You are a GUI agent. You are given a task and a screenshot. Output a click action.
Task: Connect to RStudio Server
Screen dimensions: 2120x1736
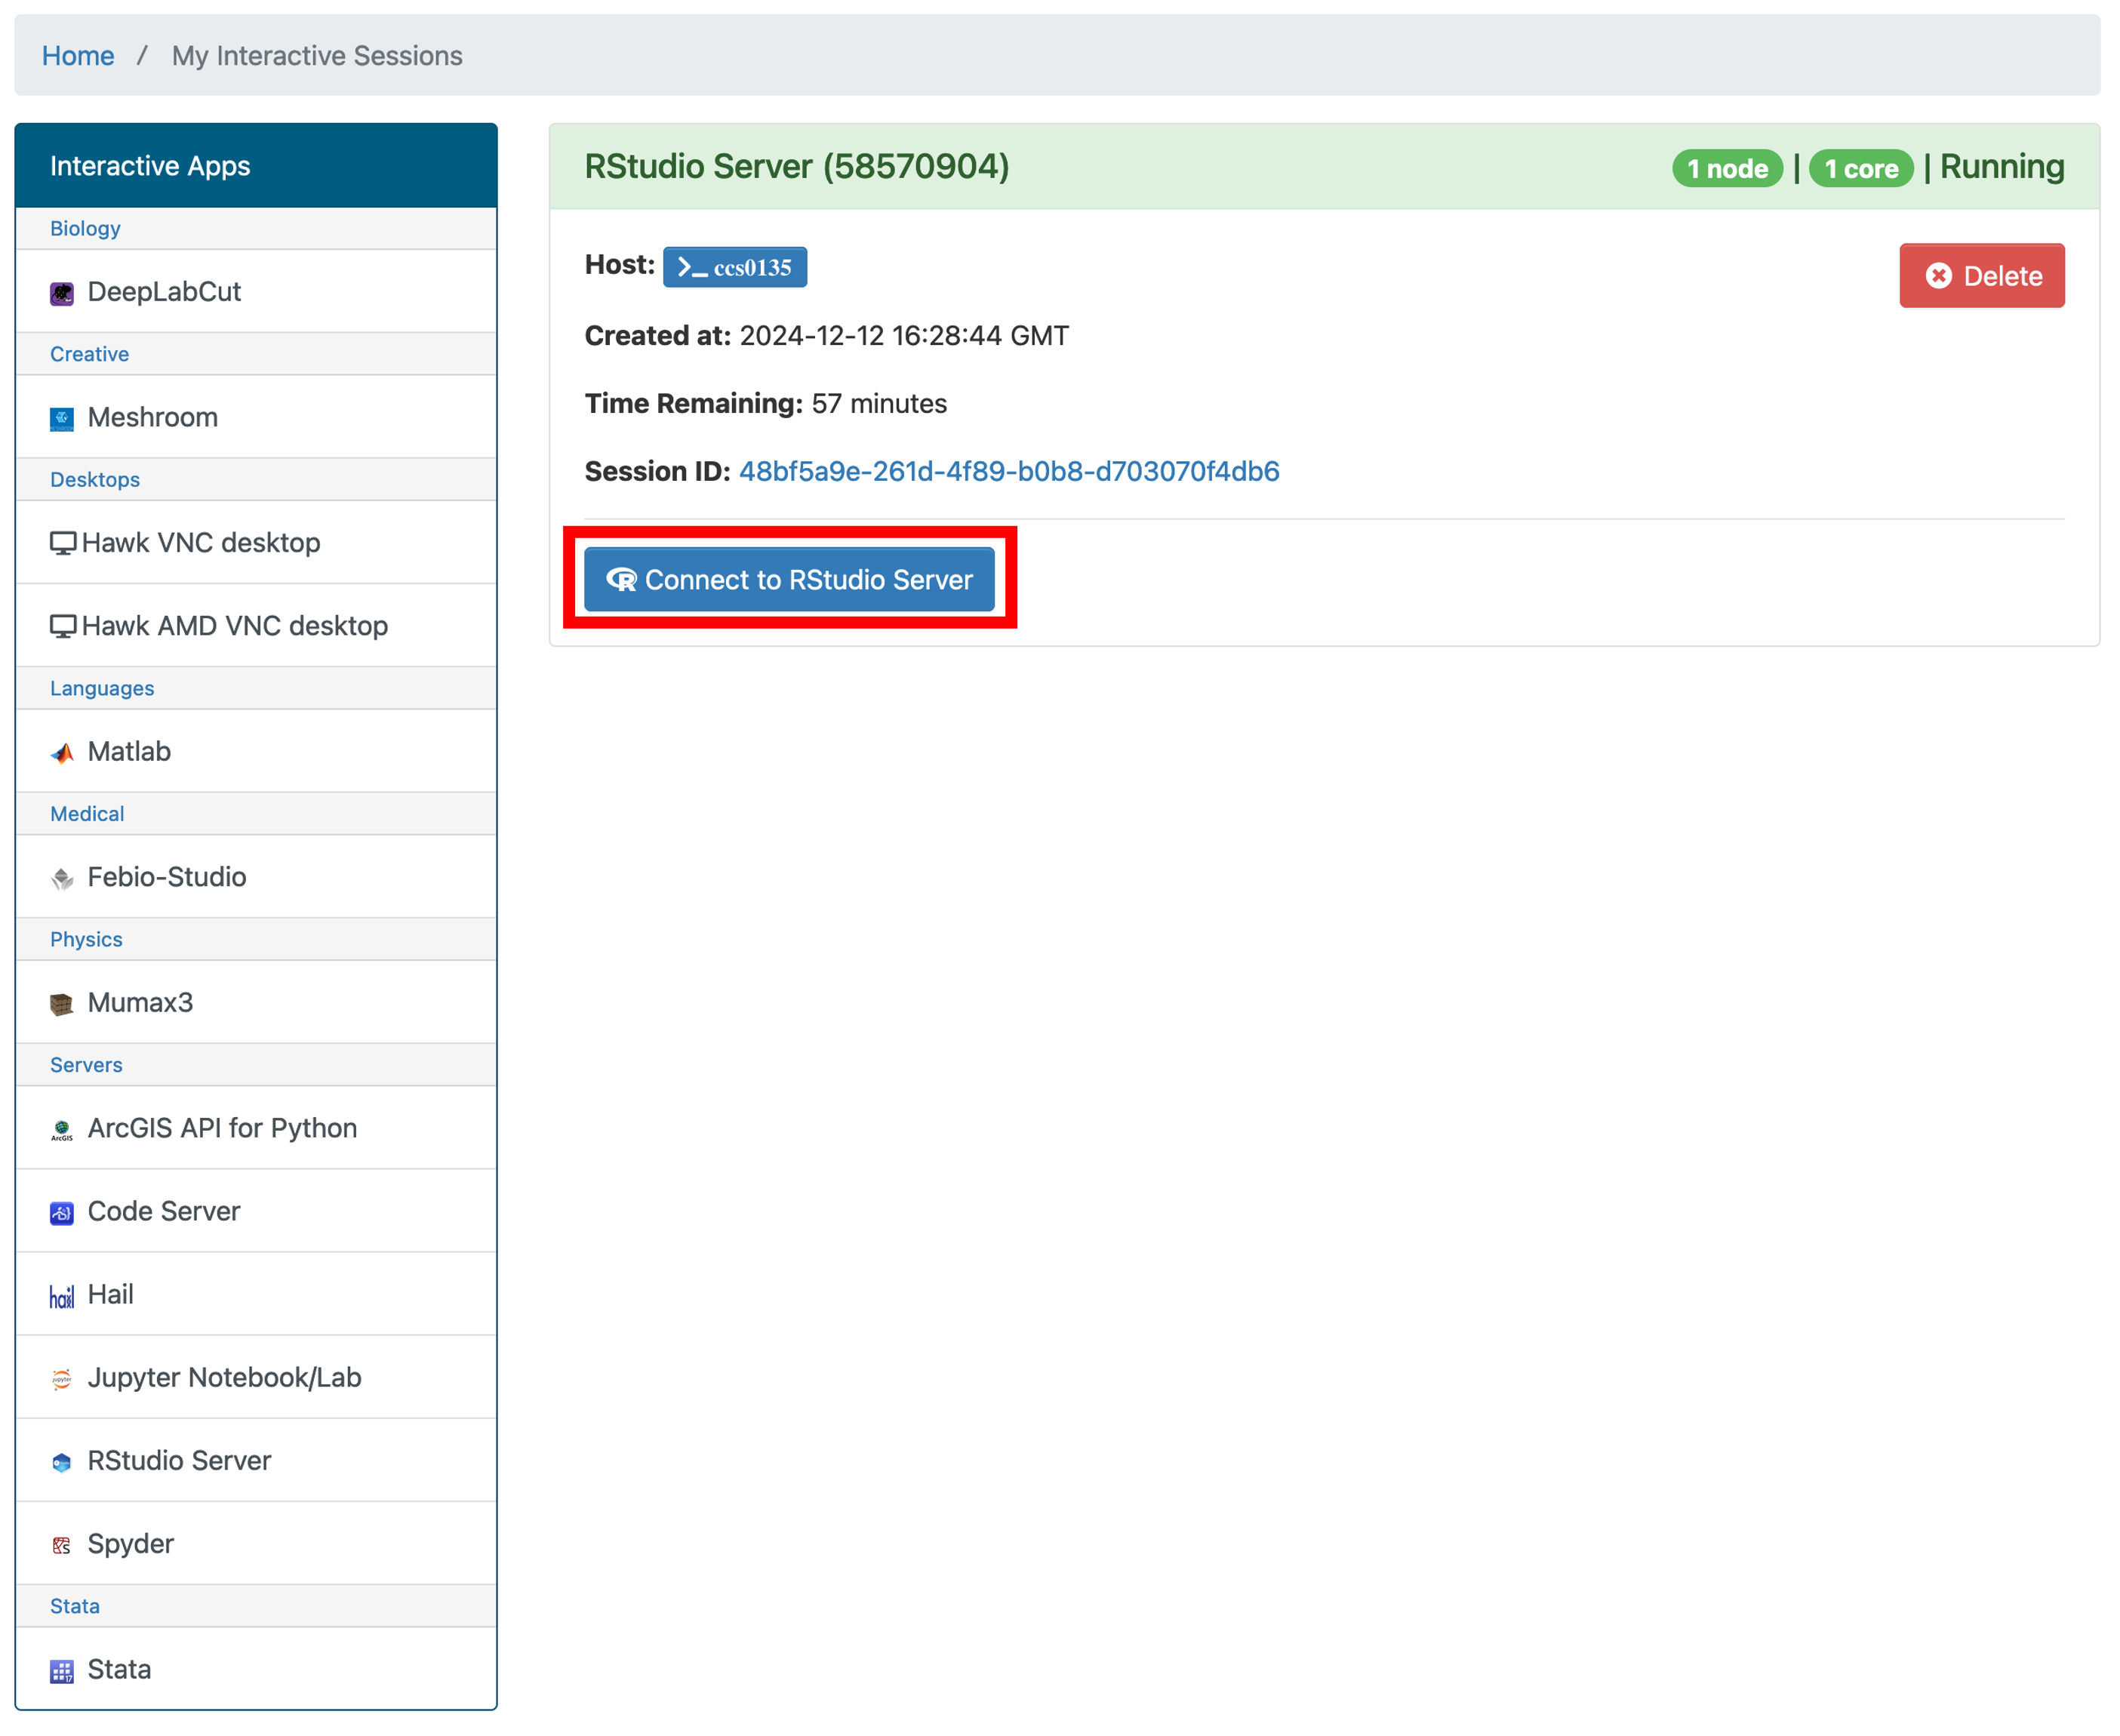[x=789, y=579]
